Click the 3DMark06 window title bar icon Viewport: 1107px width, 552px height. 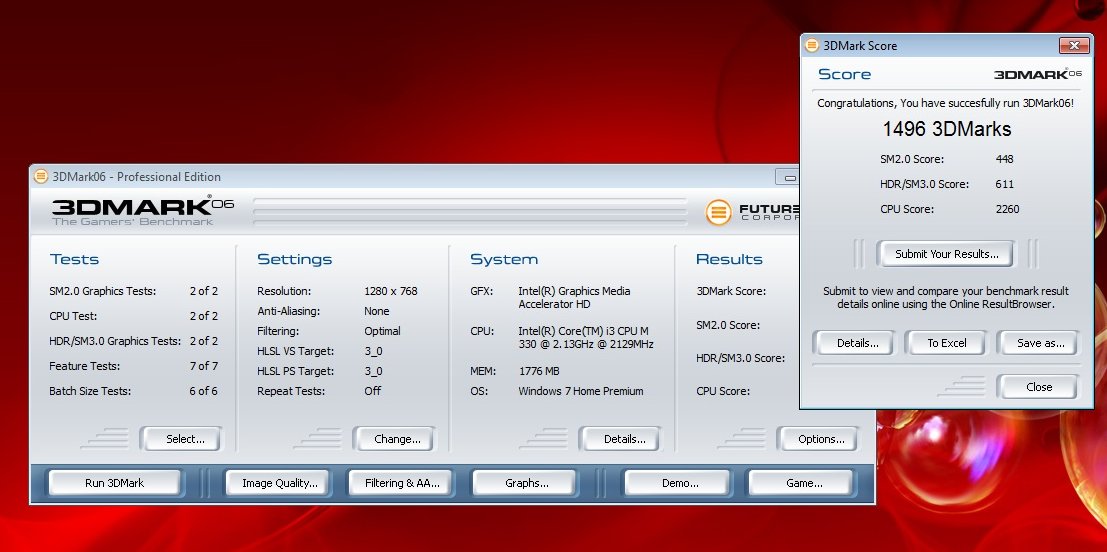(x=41, y=176)
